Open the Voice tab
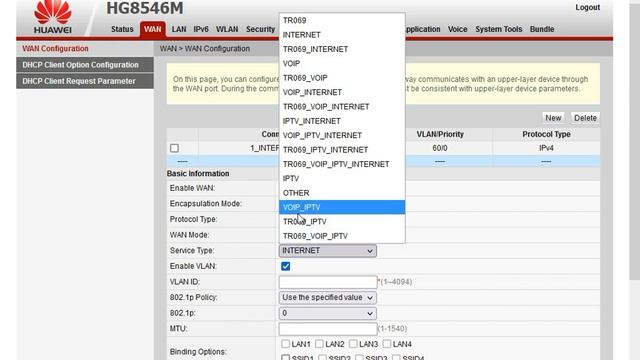 [x=457, y=29]
